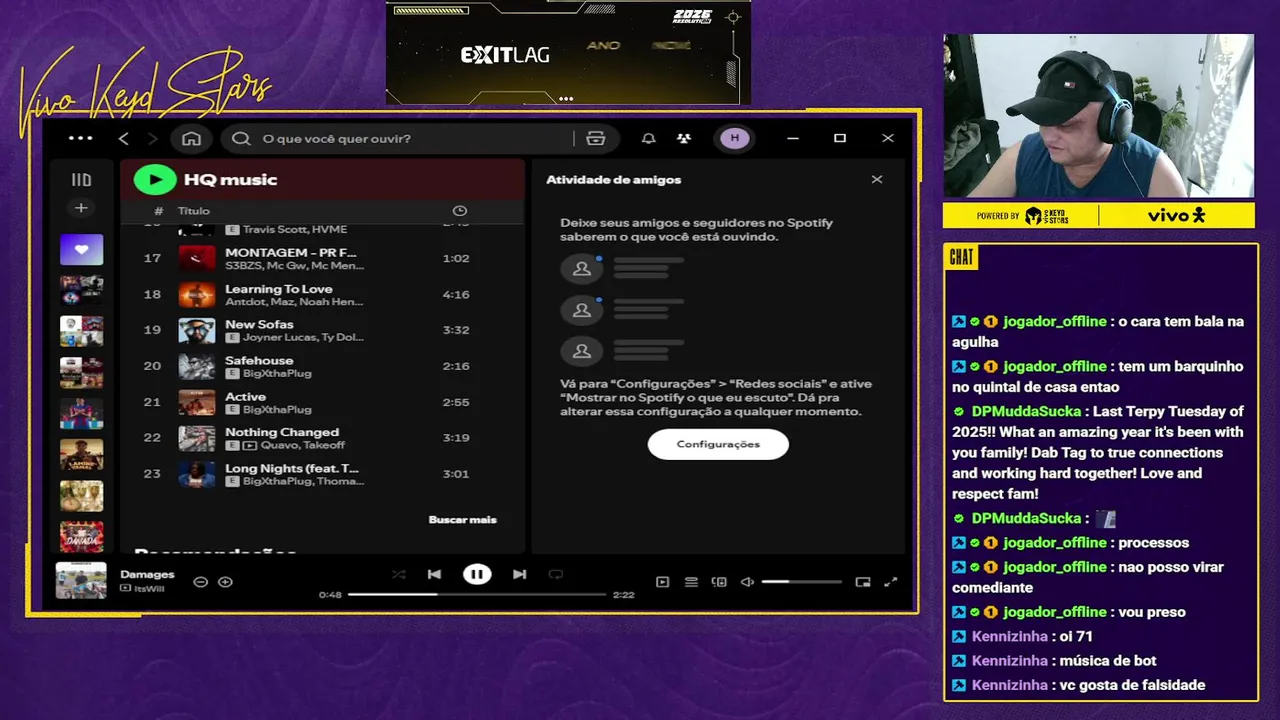Sort by duration clock column icon
This screenshot has width=1280, height=720.
[460, 211]
